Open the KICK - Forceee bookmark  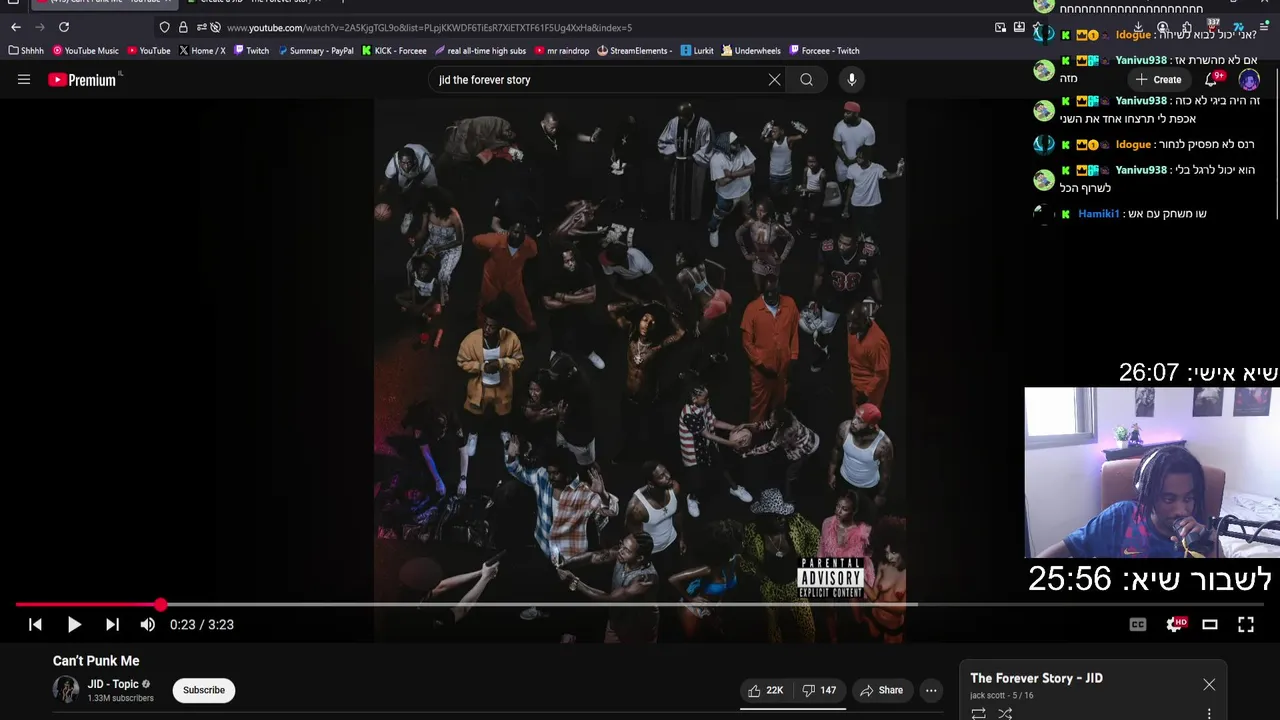(394, 50)
